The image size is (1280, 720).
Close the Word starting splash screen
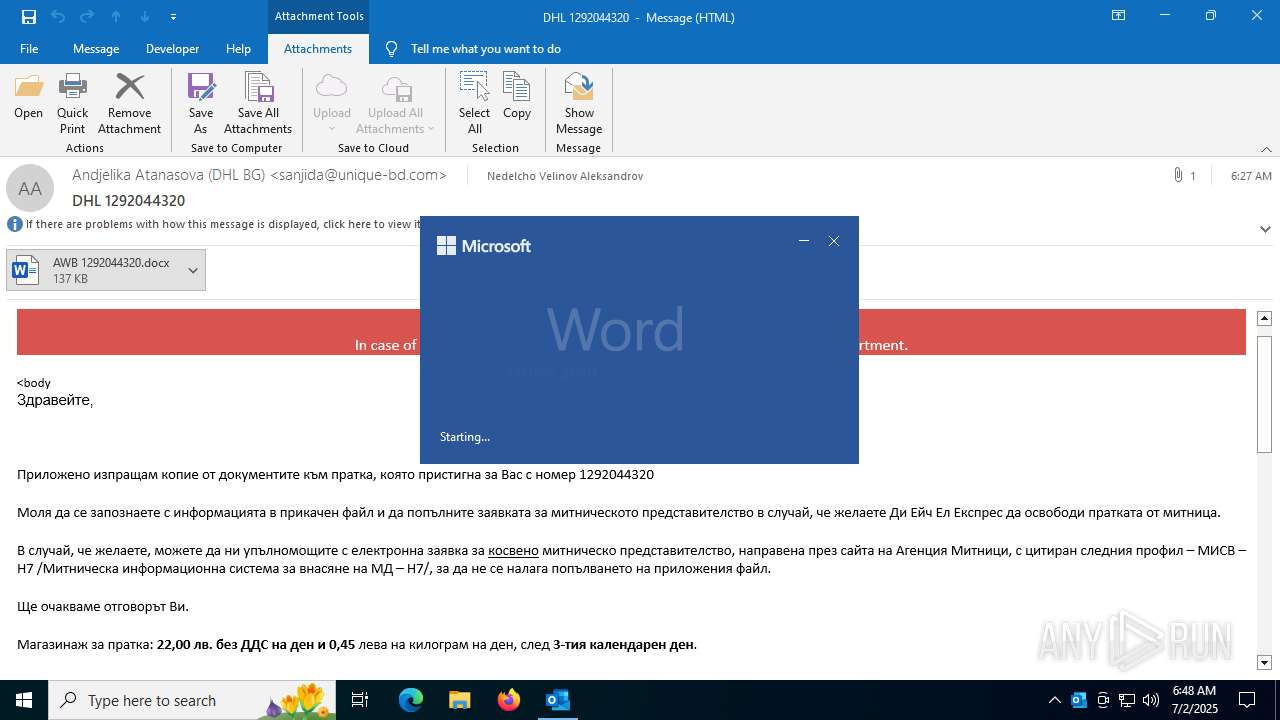[x=834, y=241]
